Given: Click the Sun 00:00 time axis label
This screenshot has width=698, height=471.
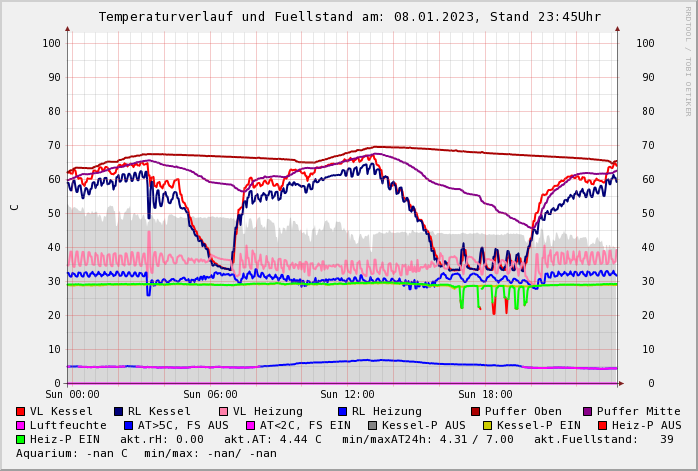Looking at the screenshot, I should point(72,394).
